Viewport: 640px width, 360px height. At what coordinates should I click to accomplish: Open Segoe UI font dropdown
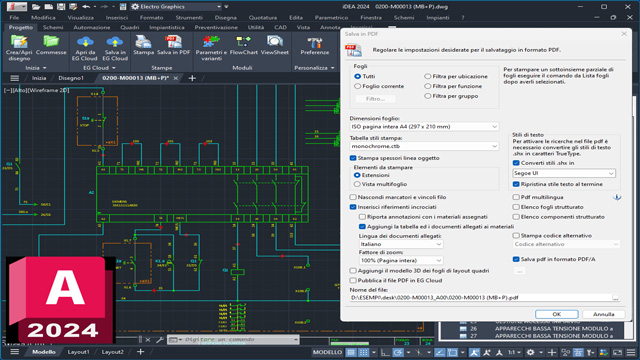click(x=564, y=173)
